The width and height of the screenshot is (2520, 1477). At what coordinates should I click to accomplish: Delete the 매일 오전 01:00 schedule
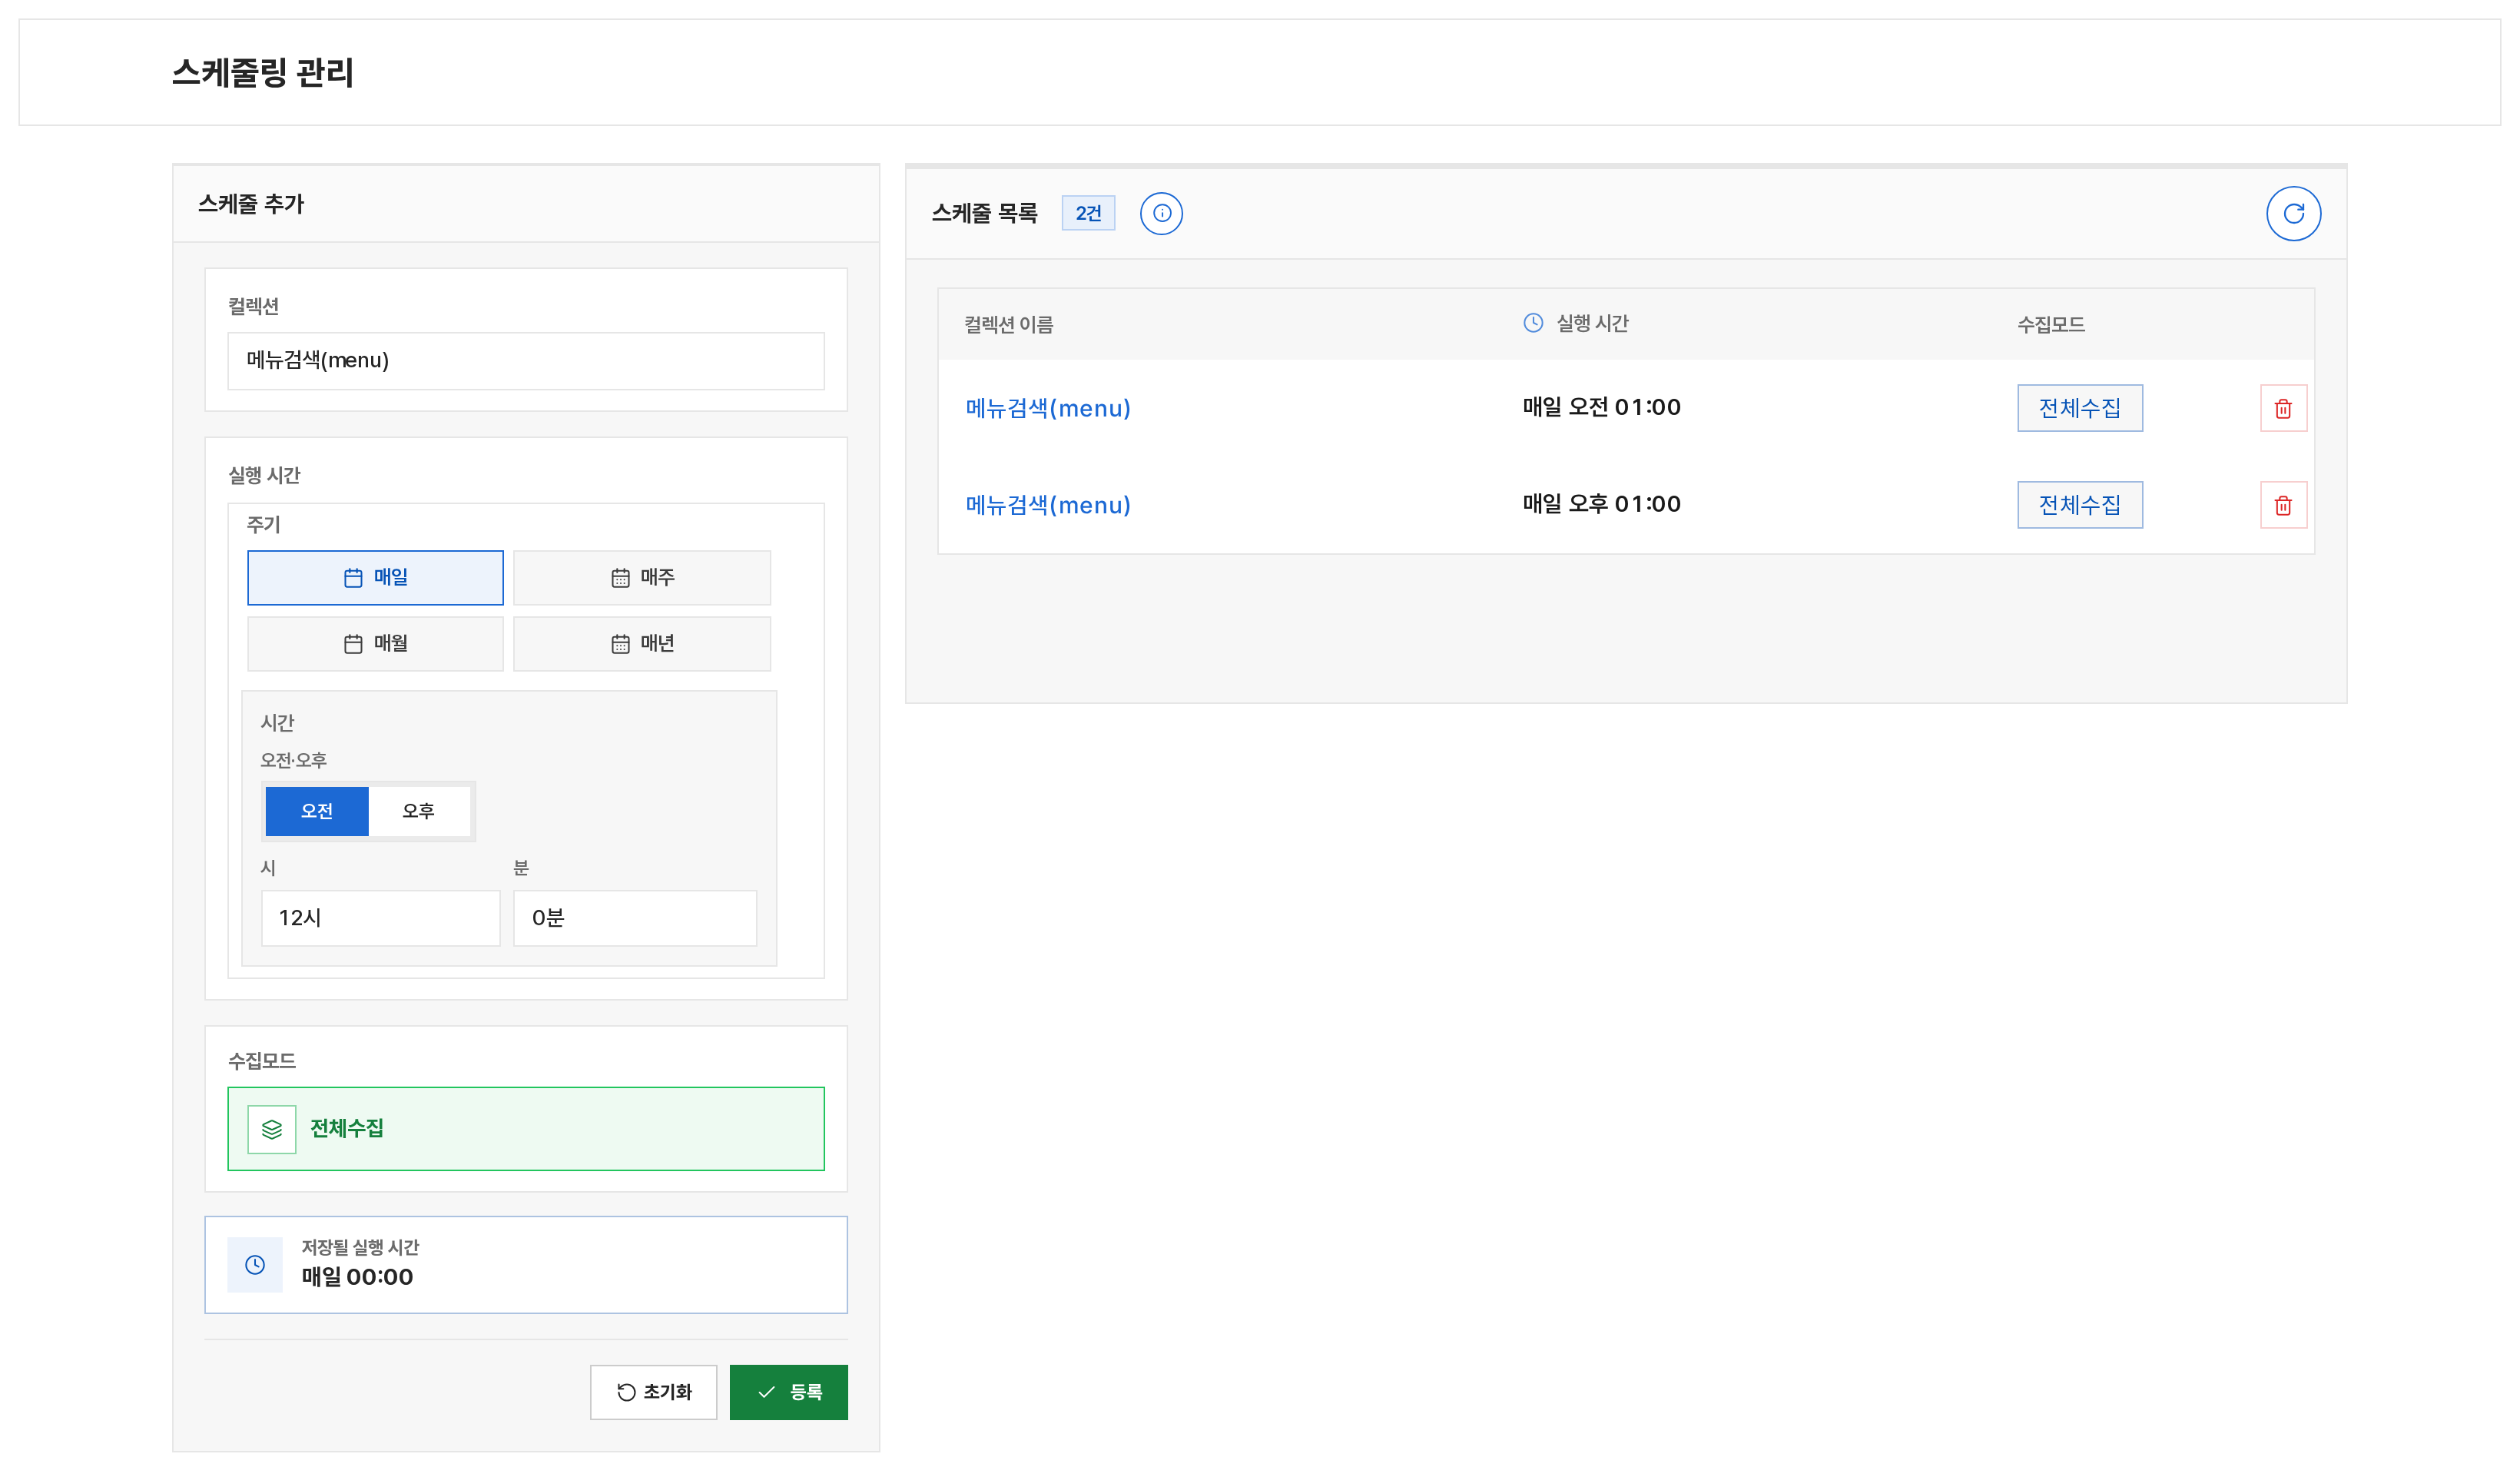point(2283,408)
